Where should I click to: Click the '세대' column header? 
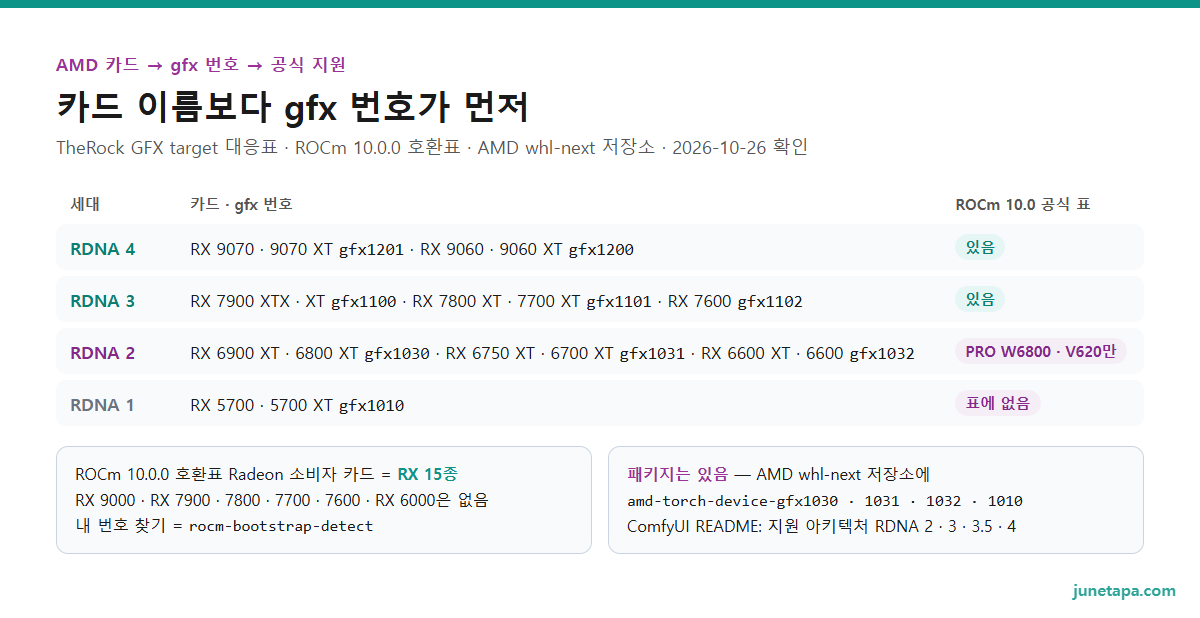[85, 205]
